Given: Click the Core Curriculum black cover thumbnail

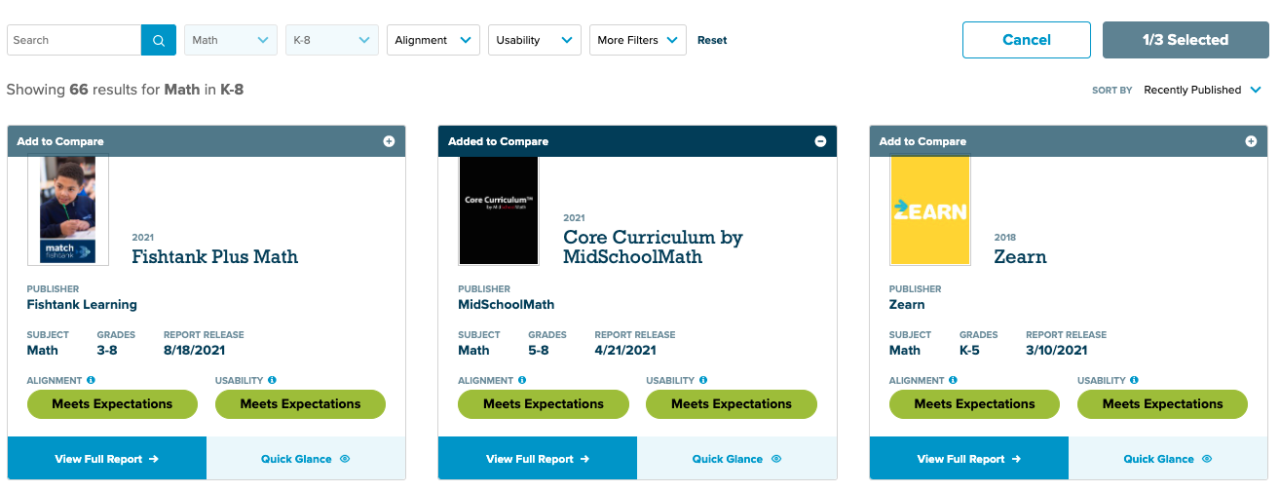Looking at the screenshot, I should click(x=498, y=210).
